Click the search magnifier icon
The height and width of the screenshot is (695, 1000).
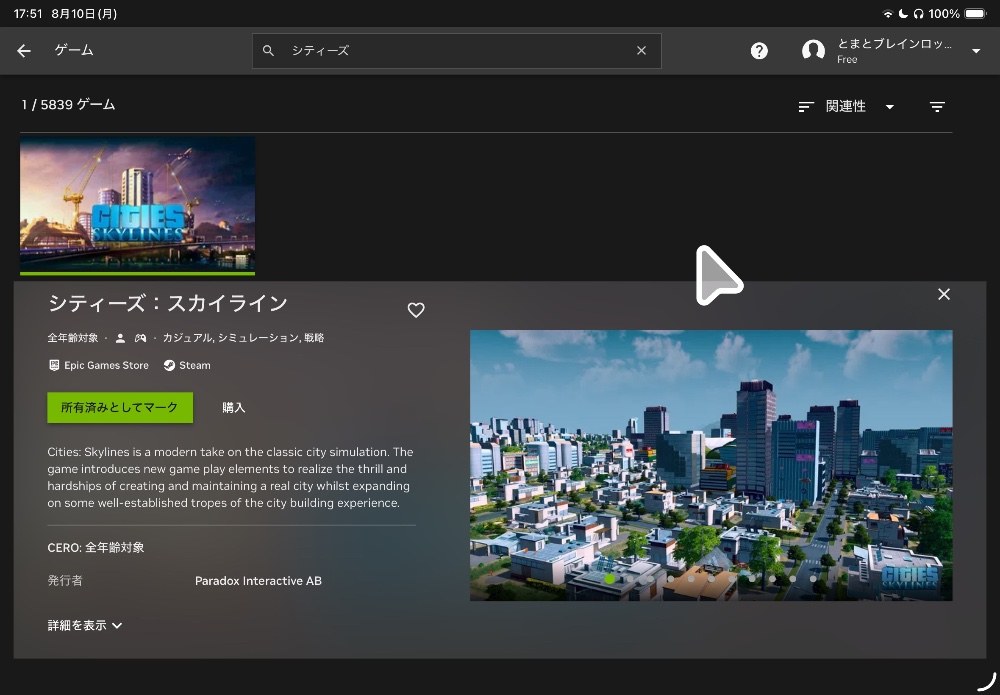(x=268, y=50)
